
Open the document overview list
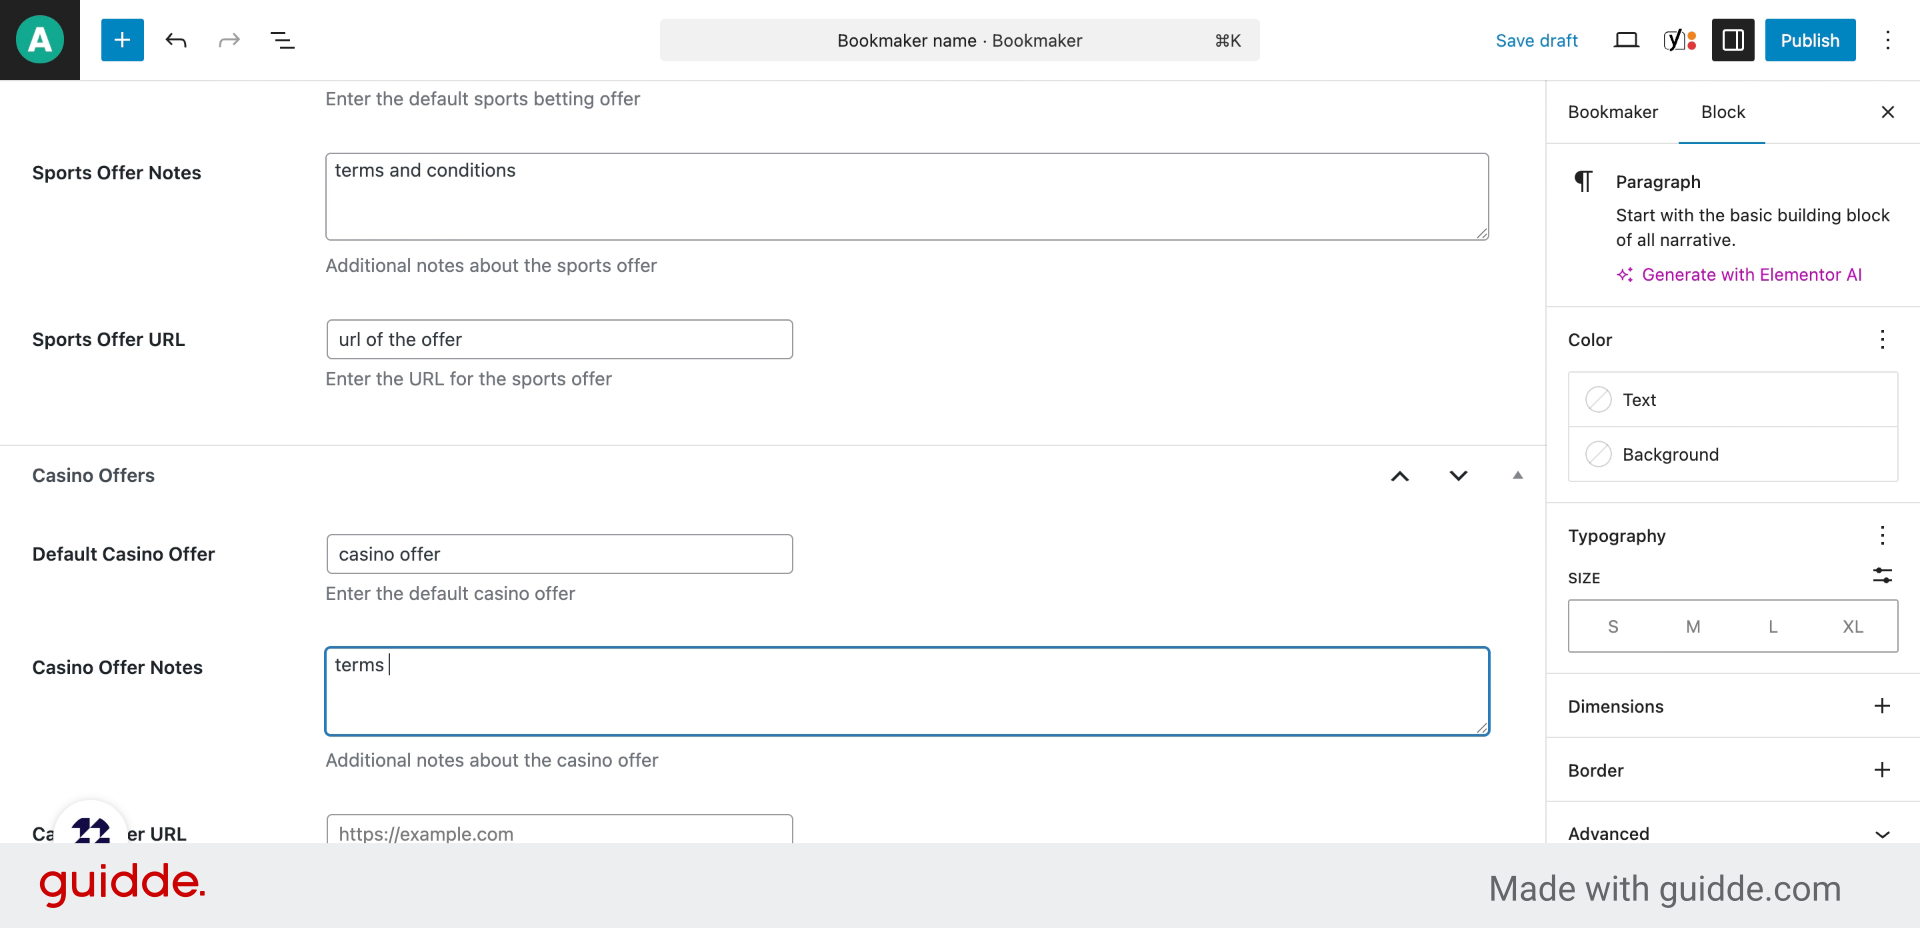[282, 40]
